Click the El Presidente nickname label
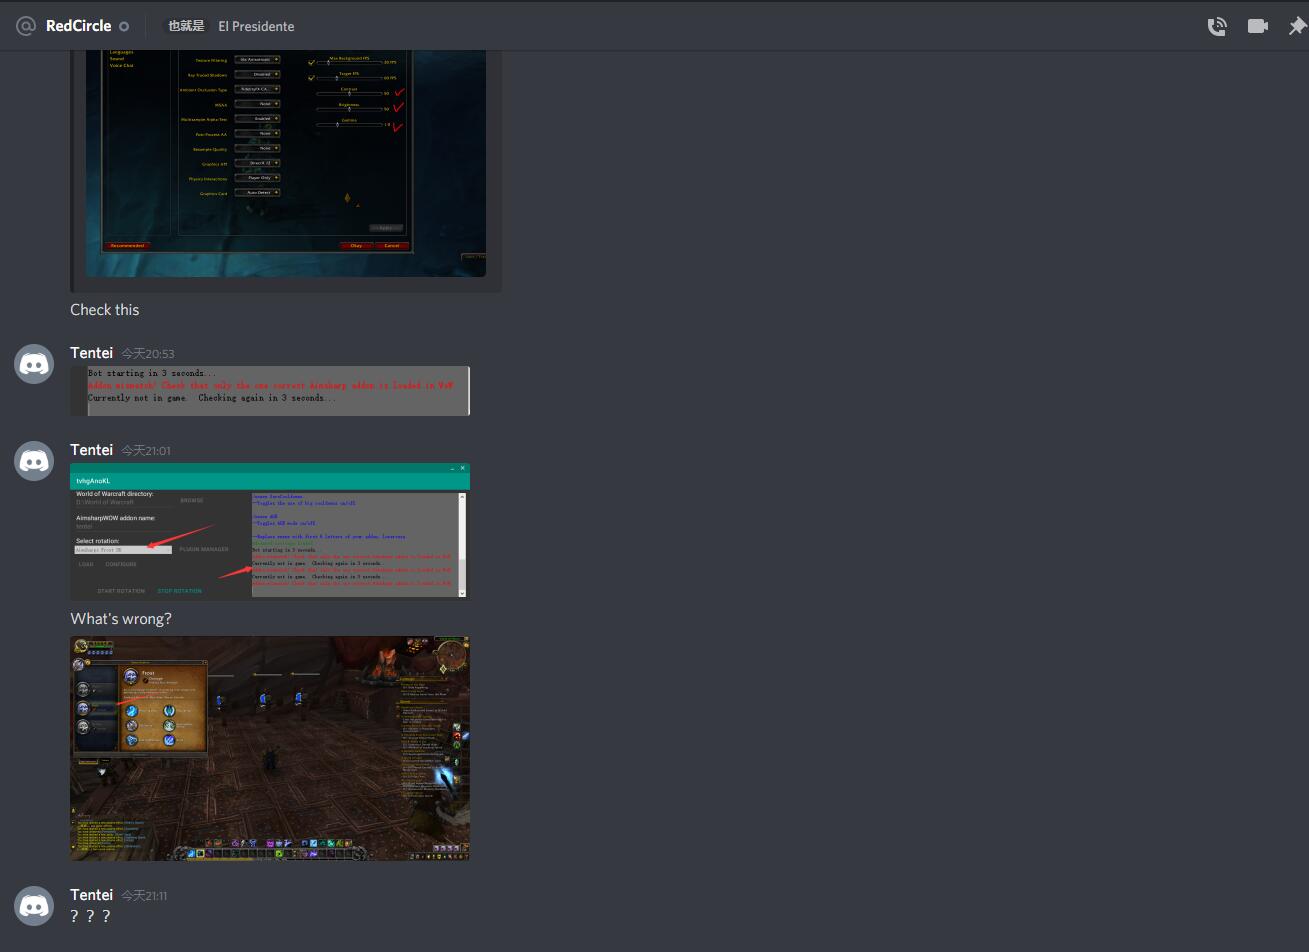Screen dimensions: 1309x952 [256, 26]
